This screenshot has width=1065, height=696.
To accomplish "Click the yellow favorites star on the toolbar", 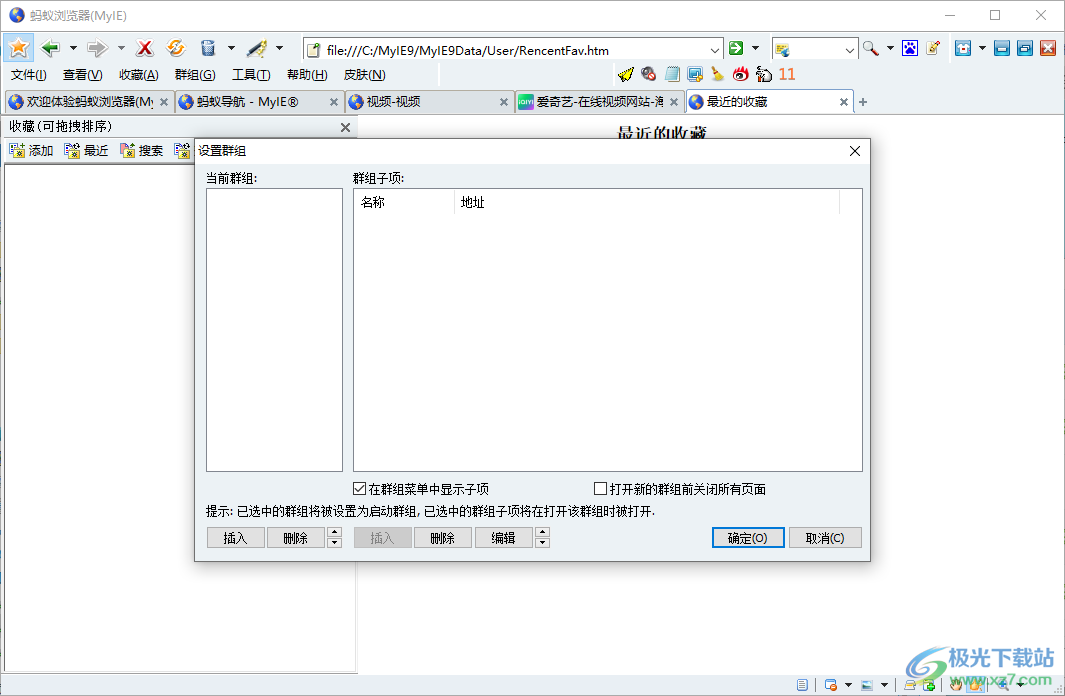I will (18, 47).
